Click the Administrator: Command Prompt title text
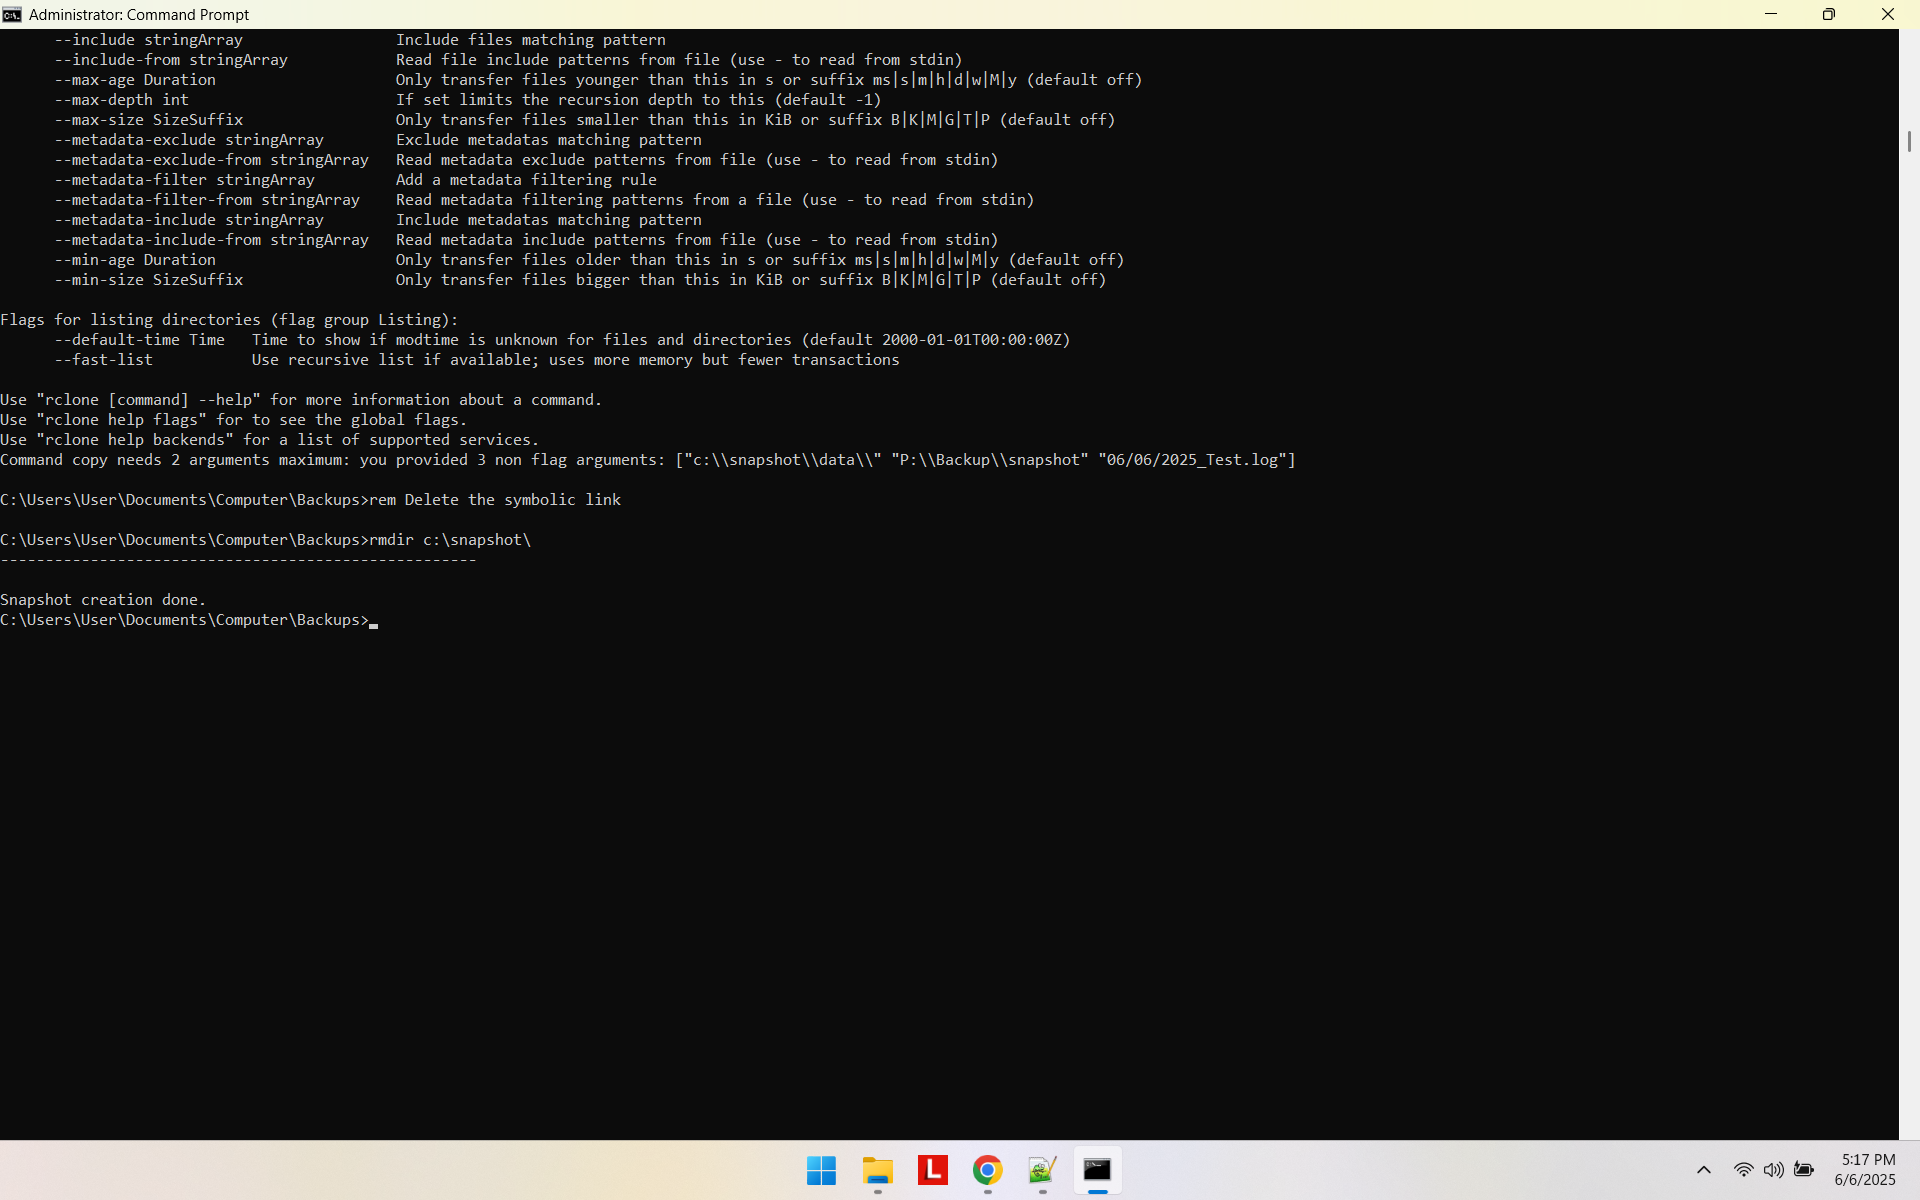 [139, 14]
